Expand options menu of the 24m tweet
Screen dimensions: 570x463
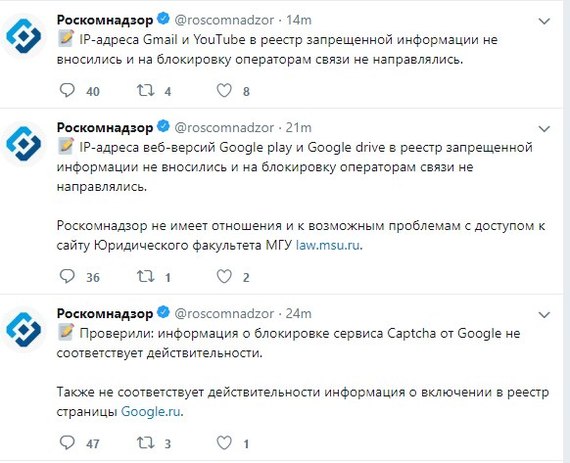tap(544, 314)
